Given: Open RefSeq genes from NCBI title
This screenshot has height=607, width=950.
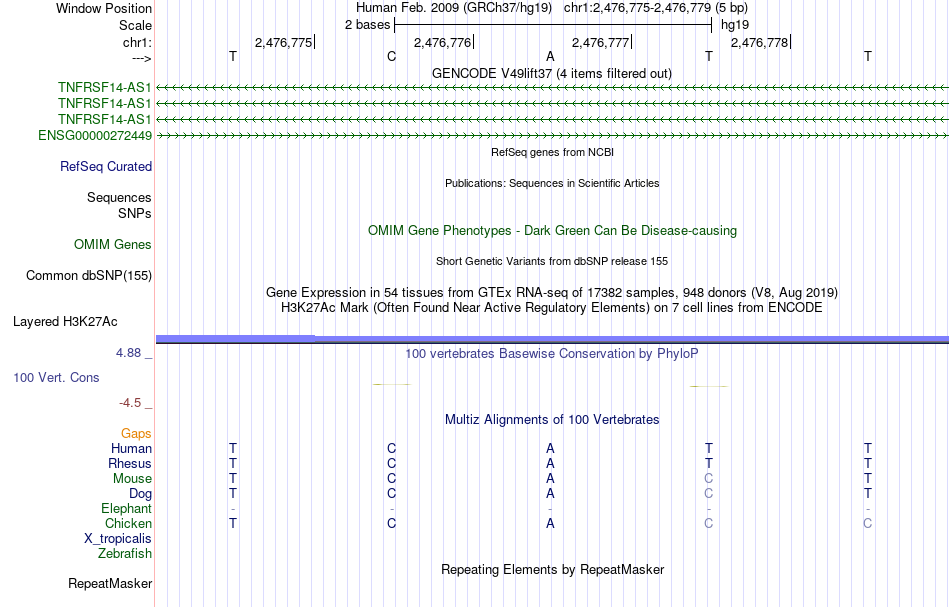Looking at the screenshot, I should (x=552, y=152).
